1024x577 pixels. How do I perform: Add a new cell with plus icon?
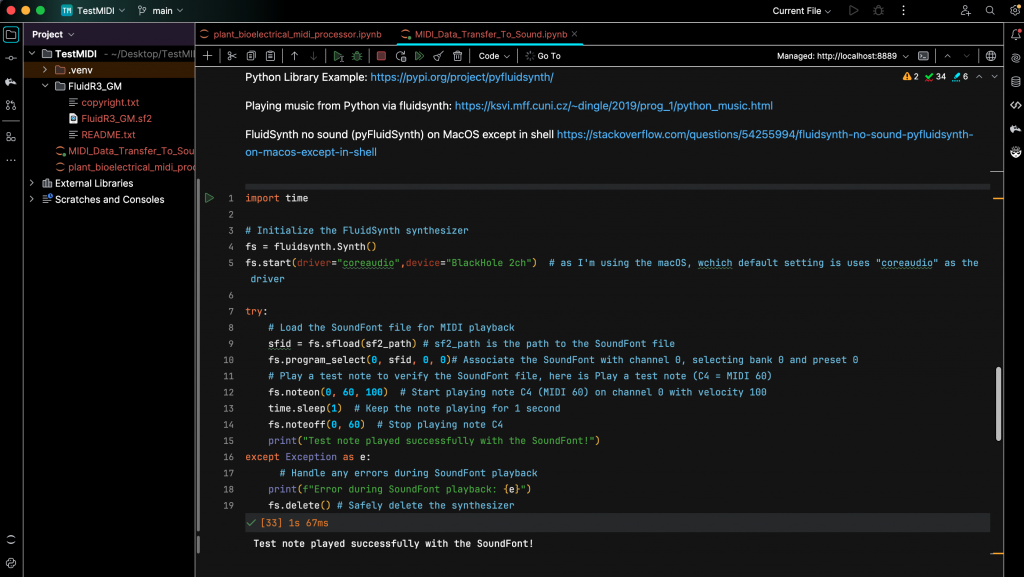(208, 56)
